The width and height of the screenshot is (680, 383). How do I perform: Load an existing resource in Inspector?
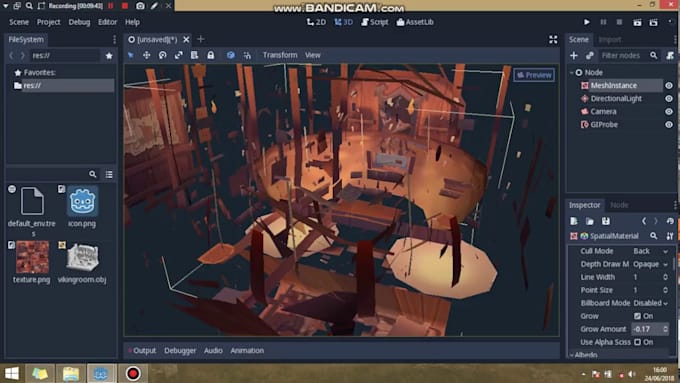590,221
